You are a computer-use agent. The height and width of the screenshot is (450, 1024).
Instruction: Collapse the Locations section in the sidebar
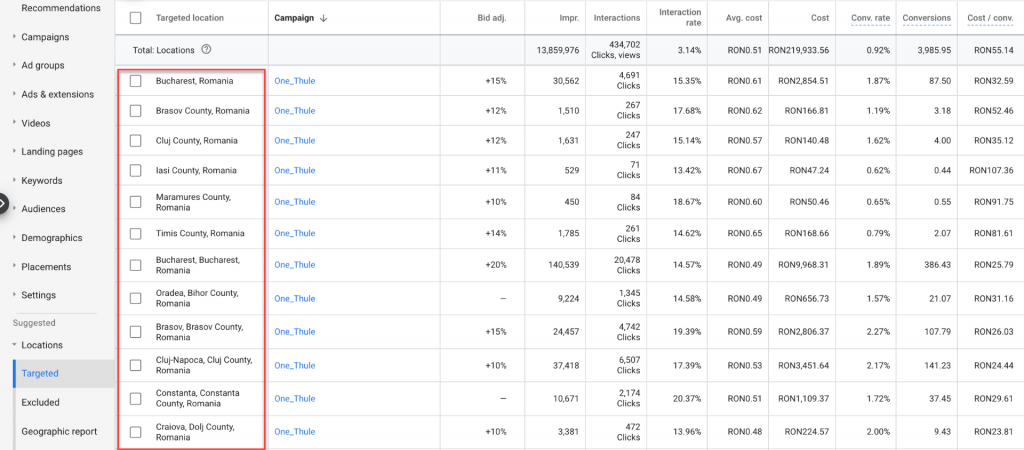click(41, 345)
